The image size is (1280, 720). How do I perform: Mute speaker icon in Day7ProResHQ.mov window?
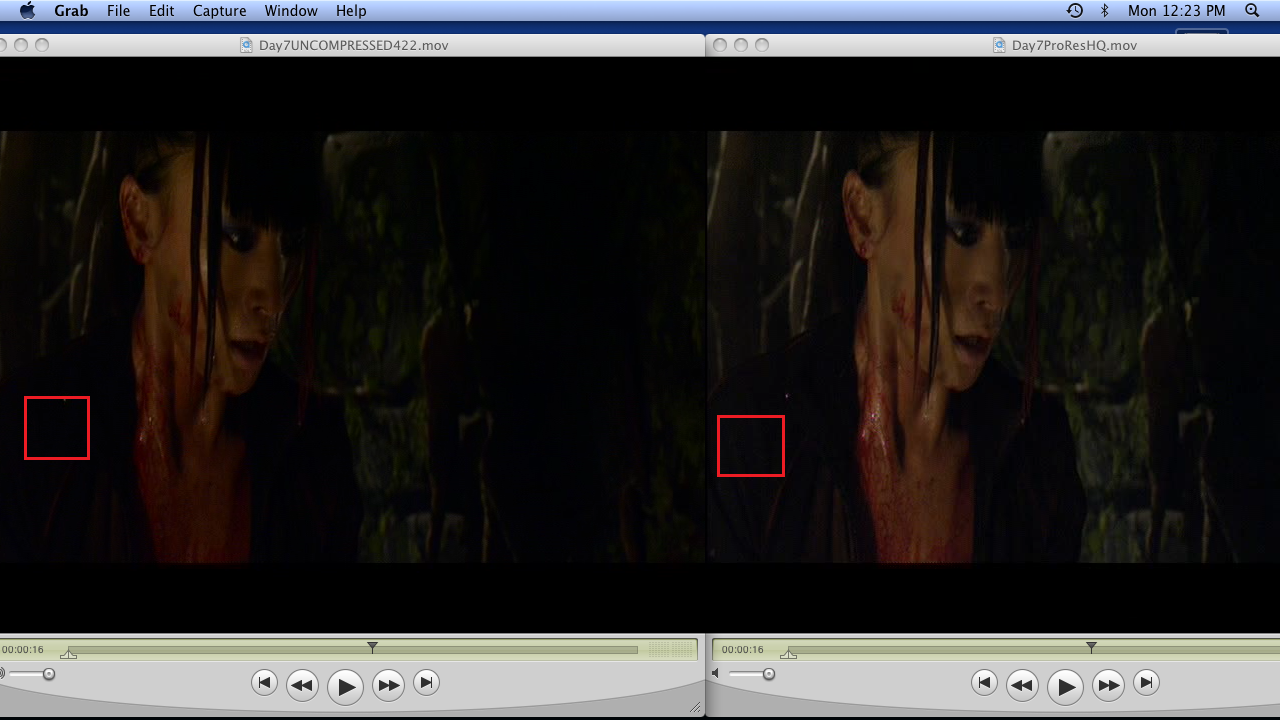click(715, 674)
